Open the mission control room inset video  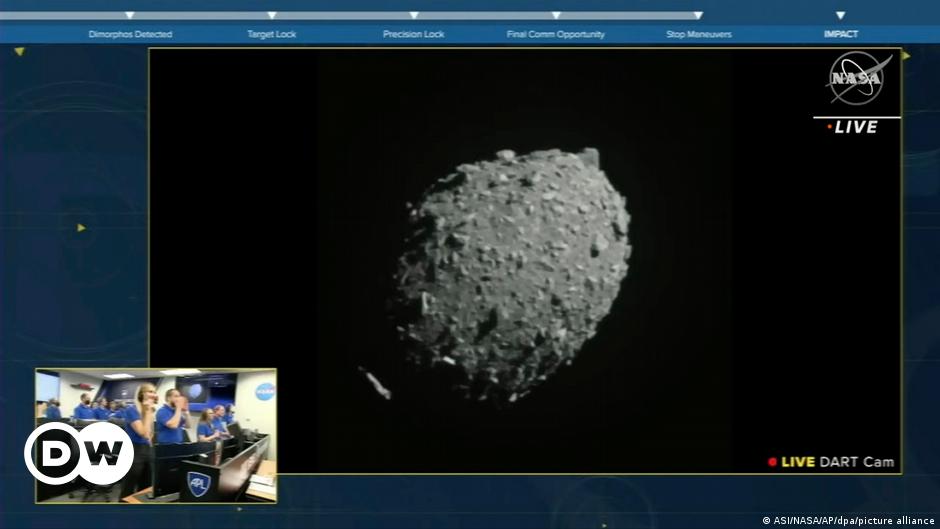pos(155,434)
